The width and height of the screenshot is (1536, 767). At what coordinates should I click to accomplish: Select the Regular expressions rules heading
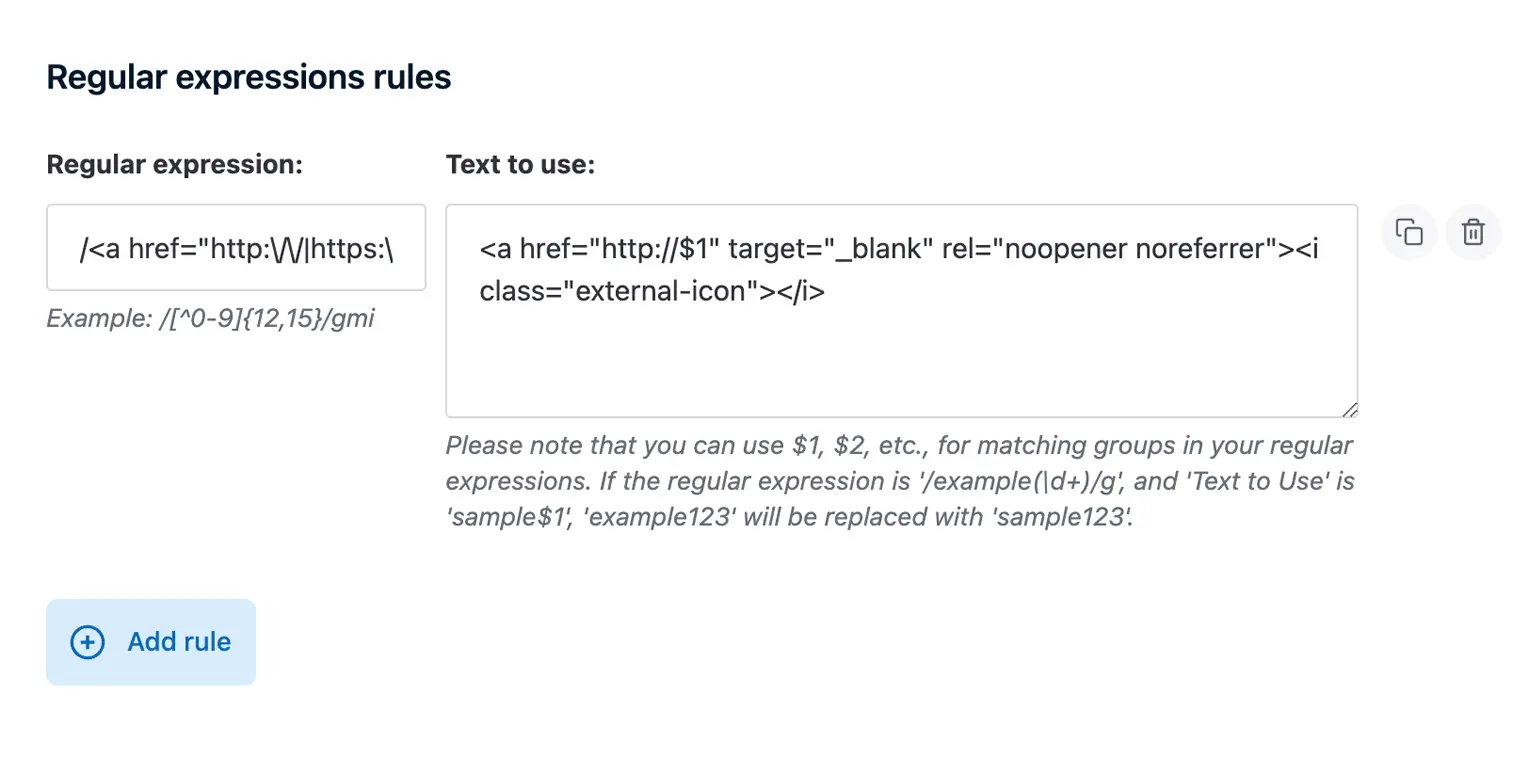pos(249,76)
